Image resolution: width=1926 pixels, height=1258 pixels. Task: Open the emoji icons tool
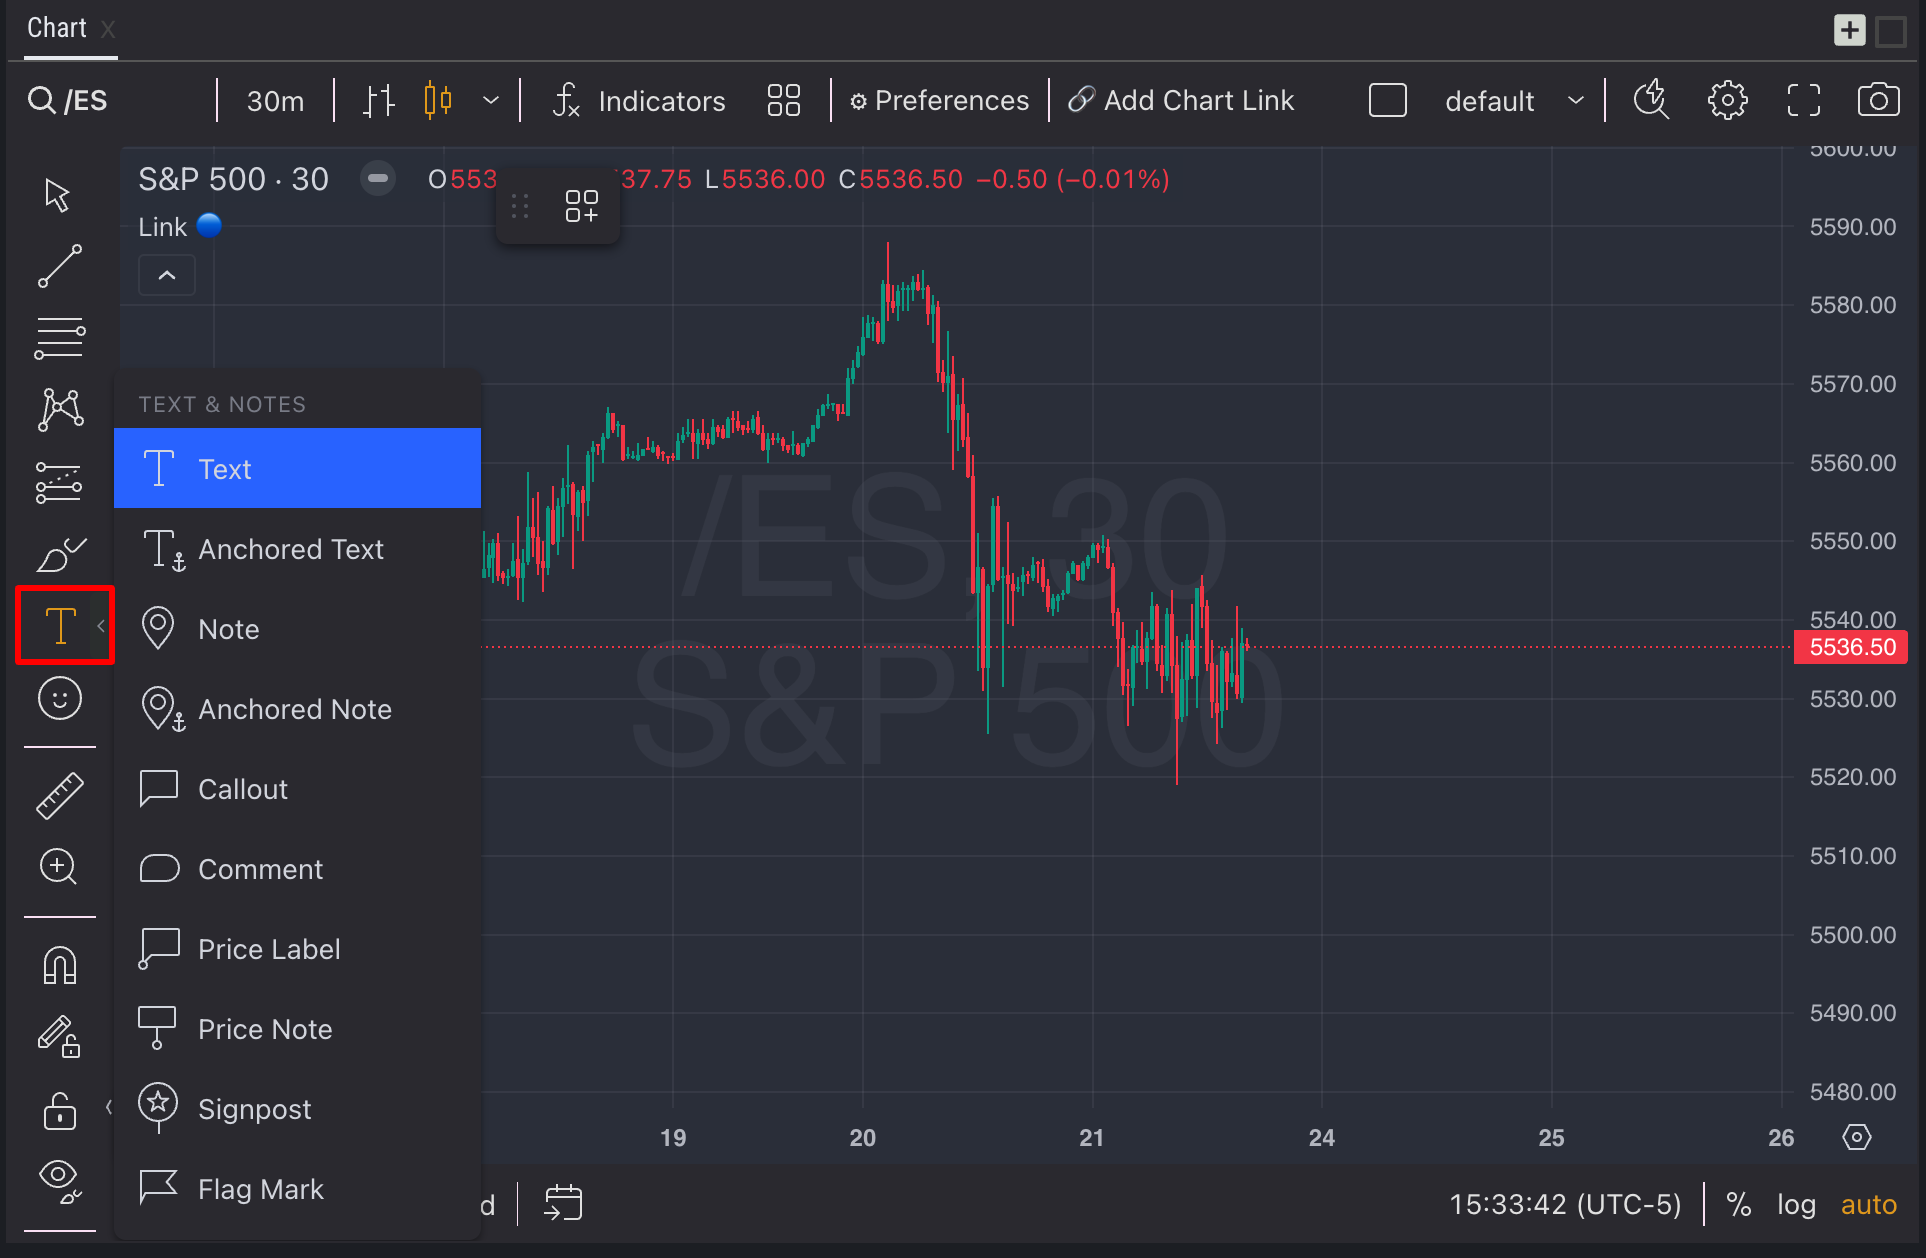(x=60, y=698)
